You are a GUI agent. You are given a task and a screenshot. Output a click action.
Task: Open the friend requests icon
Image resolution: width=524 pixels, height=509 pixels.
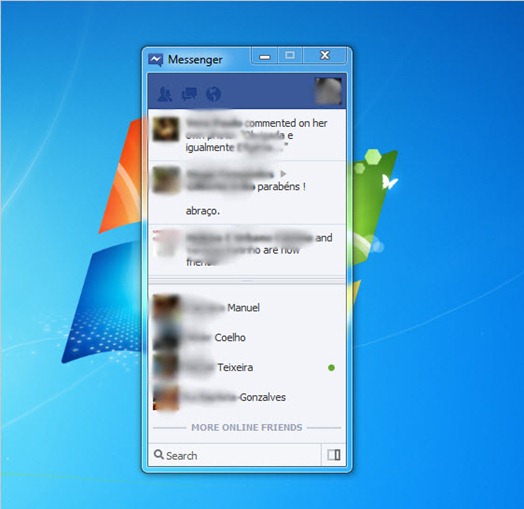click(165, 94)
